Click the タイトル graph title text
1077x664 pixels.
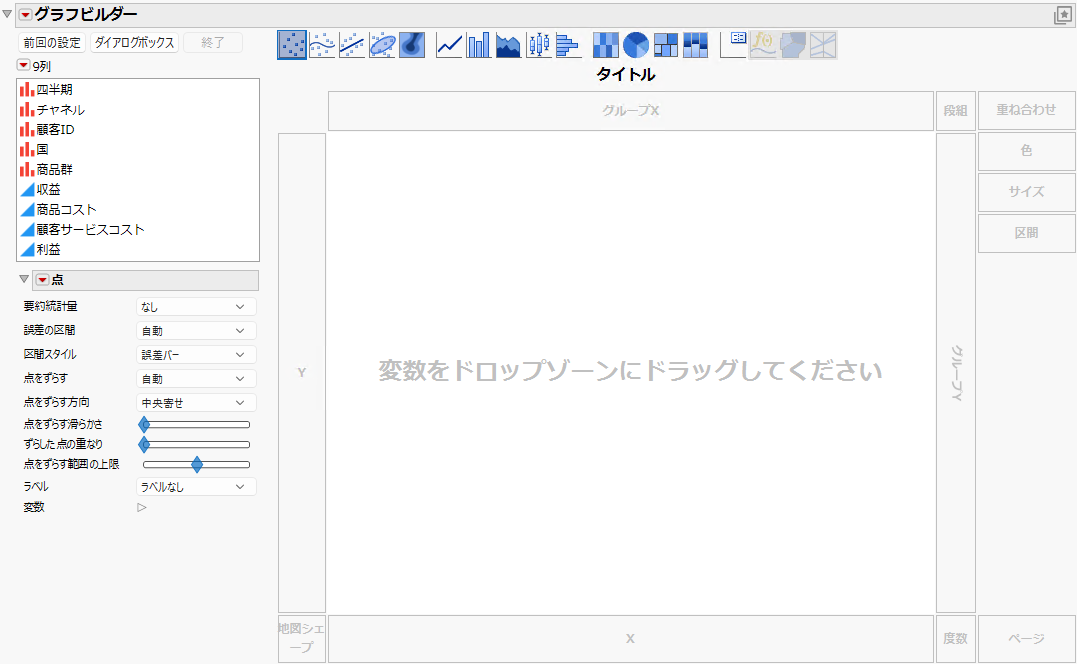(626, 74)
